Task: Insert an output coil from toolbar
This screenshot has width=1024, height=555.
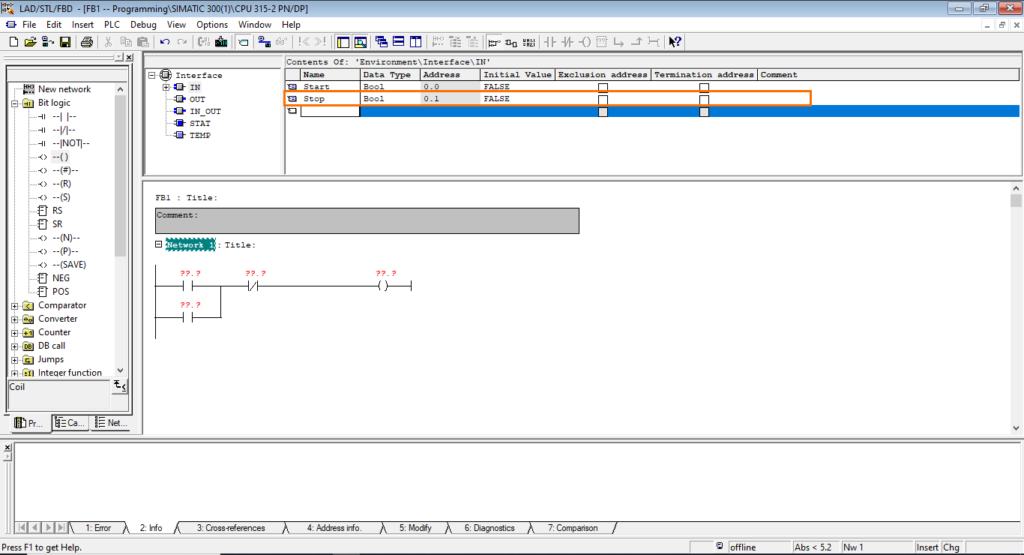Action: click(584, 42)
